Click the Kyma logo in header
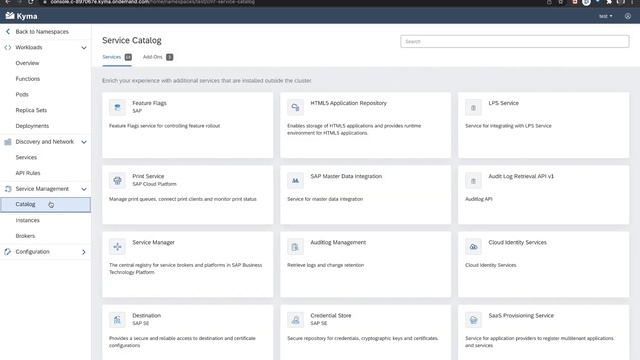The height and width of the screenshot is (360, 640). pos(21,16)
